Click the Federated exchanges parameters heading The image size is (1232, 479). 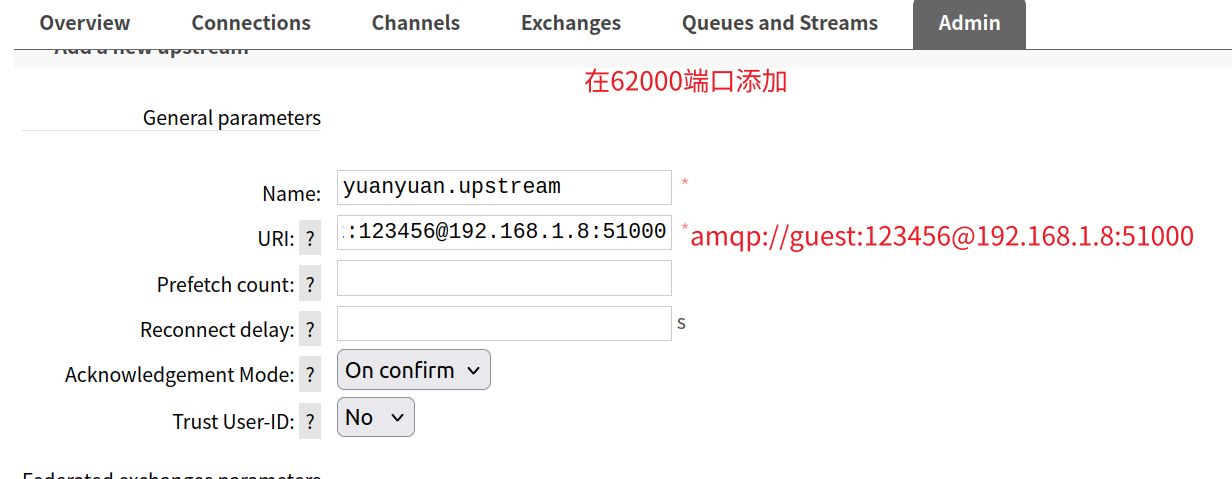[x=171, y=475]
